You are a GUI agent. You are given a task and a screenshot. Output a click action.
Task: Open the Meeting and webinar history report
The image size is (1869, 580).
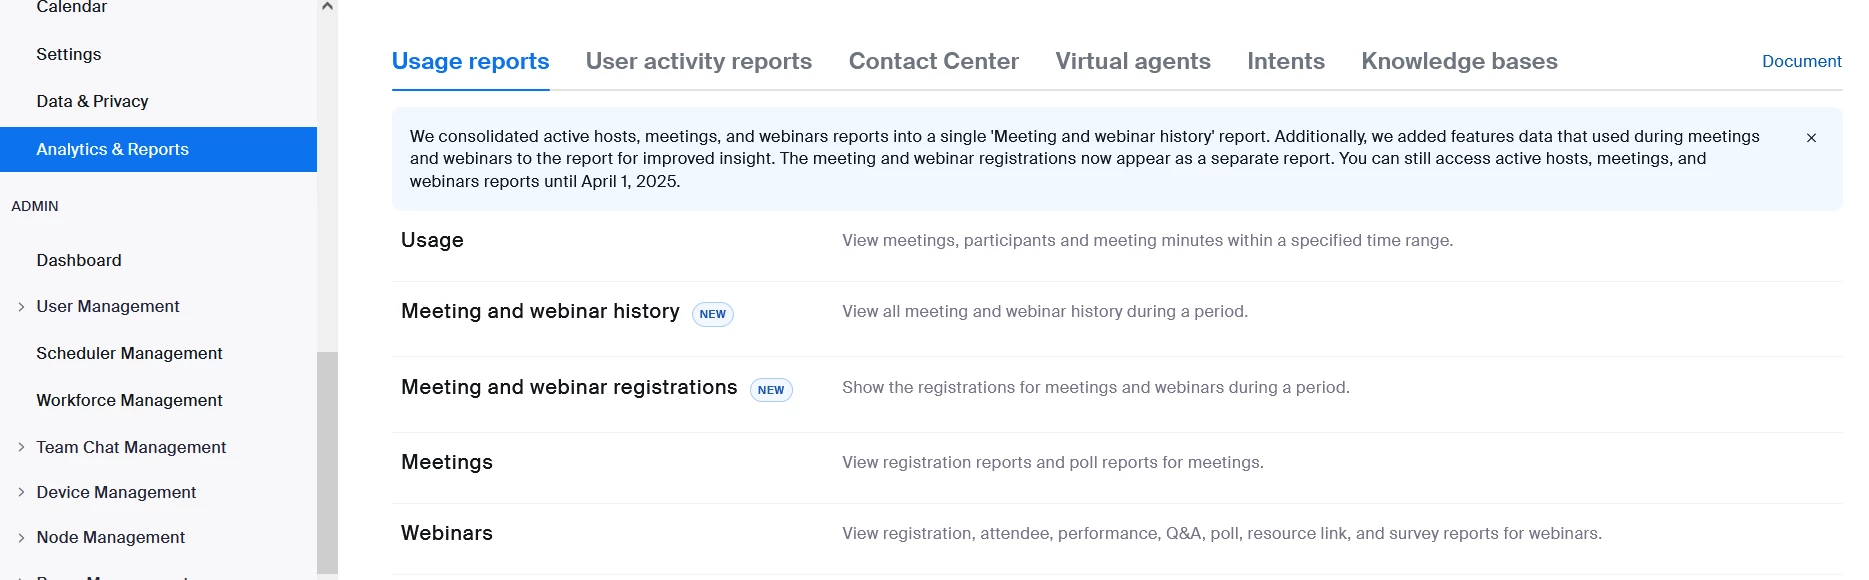(540, 311)
